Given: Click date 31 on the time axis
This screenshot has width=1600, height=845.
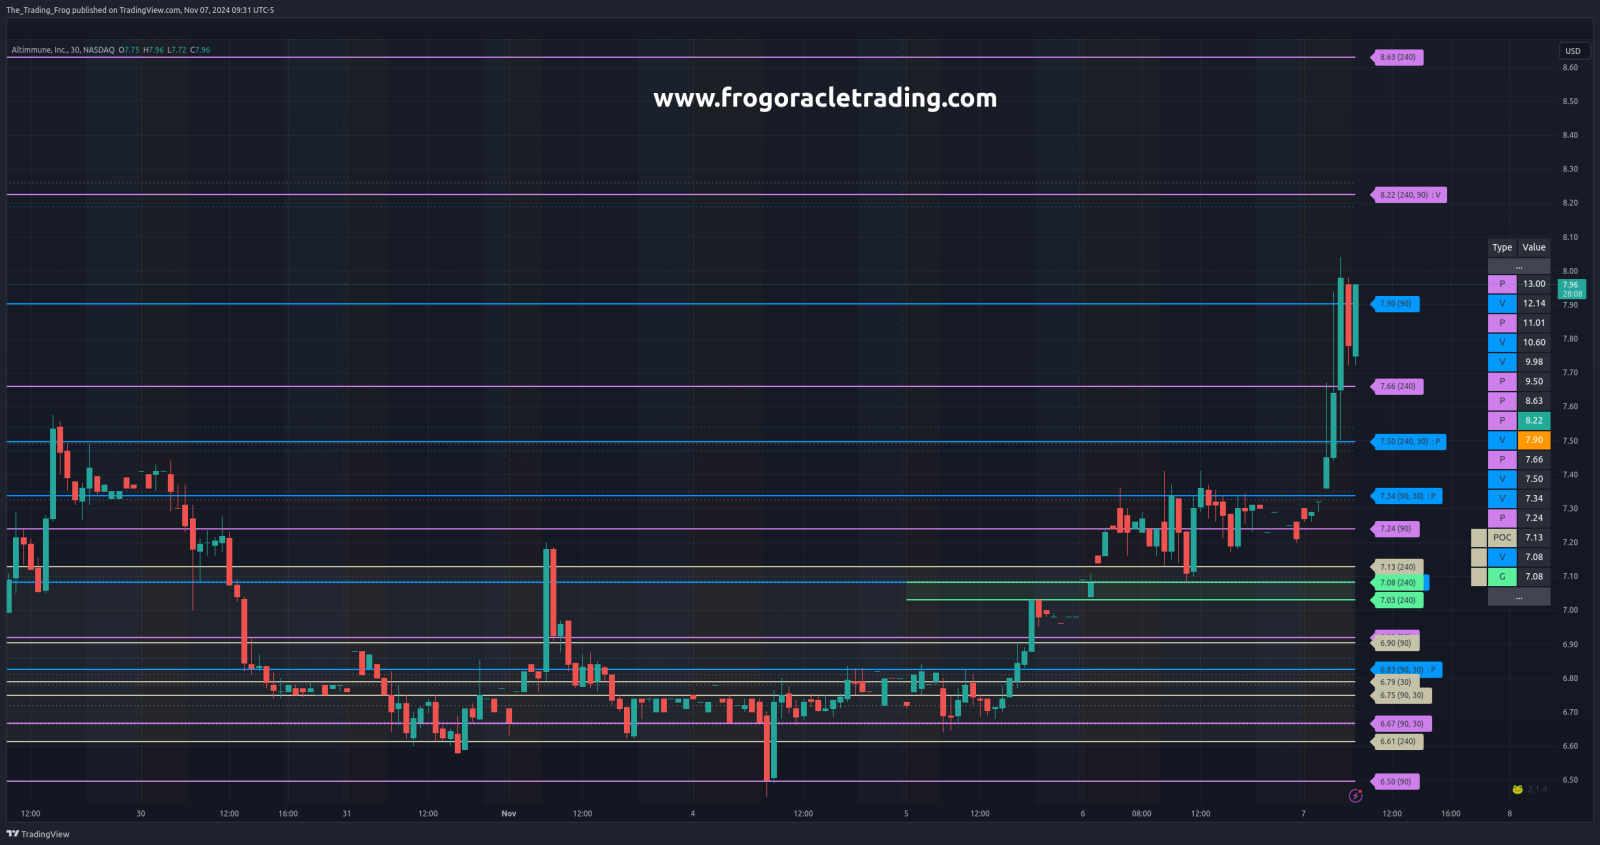Looking at the screenshot, I should [347, 814].
